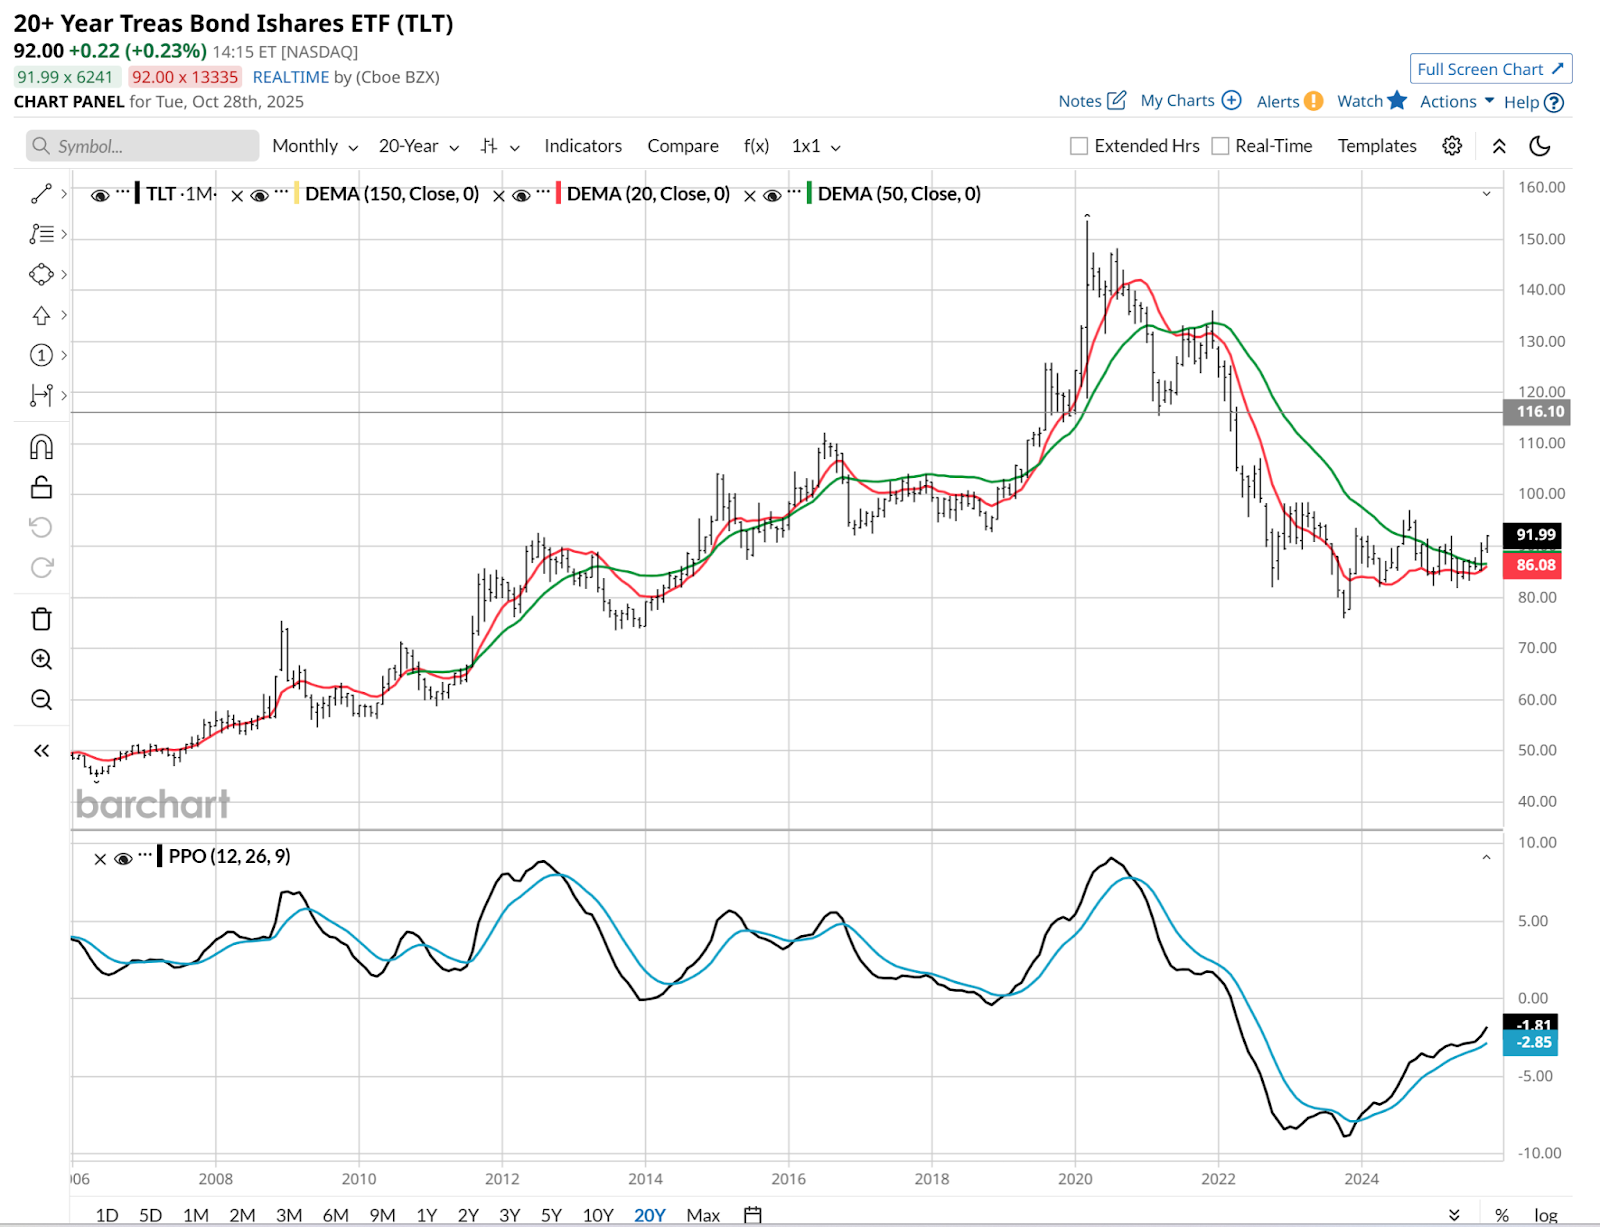Open the Templates link
Image resolution: width=1600 pixels, height=1227 pixels.
click(x=1377, y=146)
